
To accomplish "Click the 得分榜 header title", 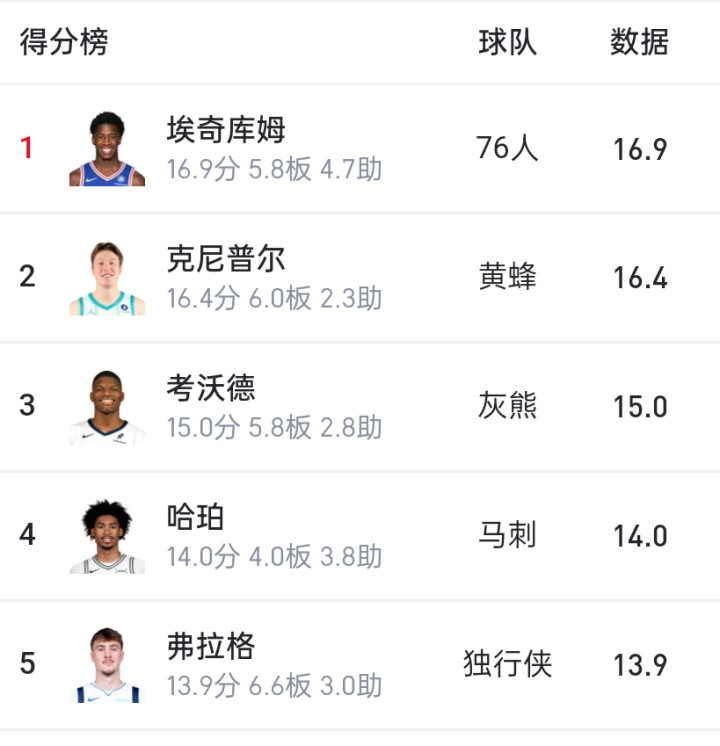I will click(64, 42).
